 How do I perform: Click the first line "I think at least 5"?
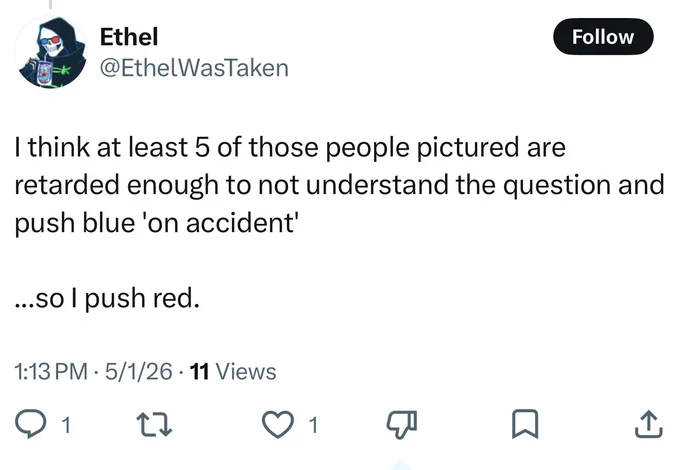112,147
